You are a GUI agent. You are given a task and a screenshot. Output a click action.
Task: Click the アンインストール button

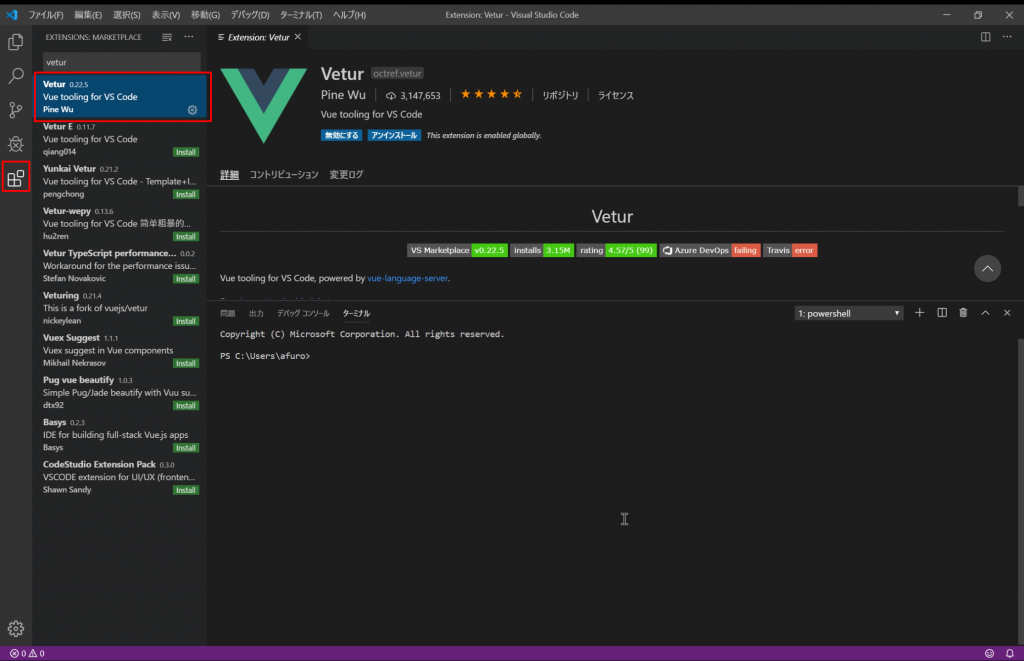394,135
